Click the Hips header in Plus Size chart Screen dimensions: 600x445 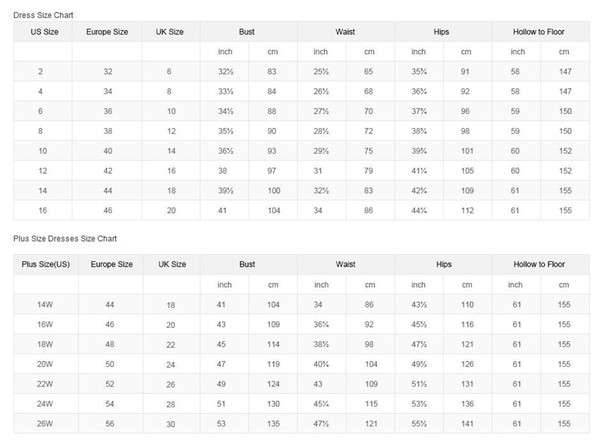444,264
